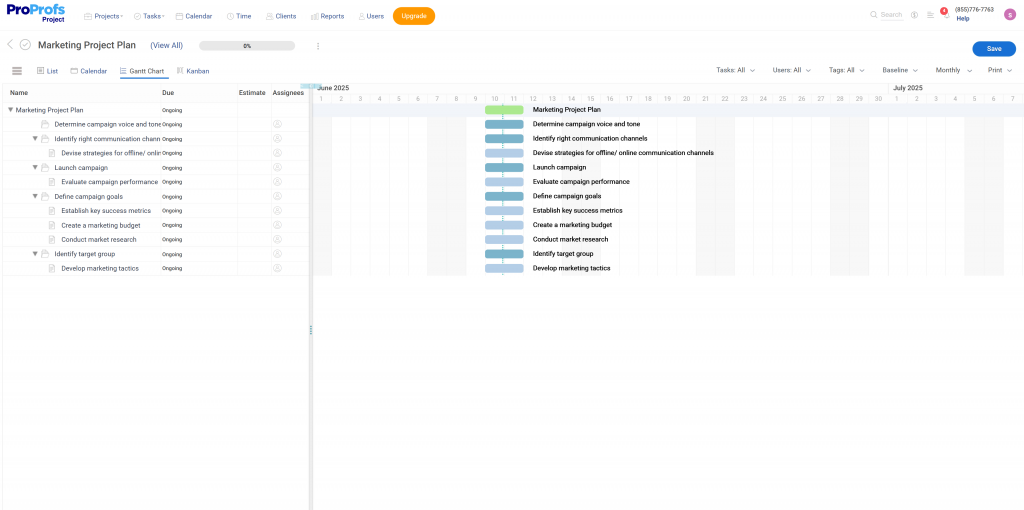This screenshot has height=510, width=1024.
Task: Click the Launch campaign Gantt bar
Action: [x=504, y=167]
